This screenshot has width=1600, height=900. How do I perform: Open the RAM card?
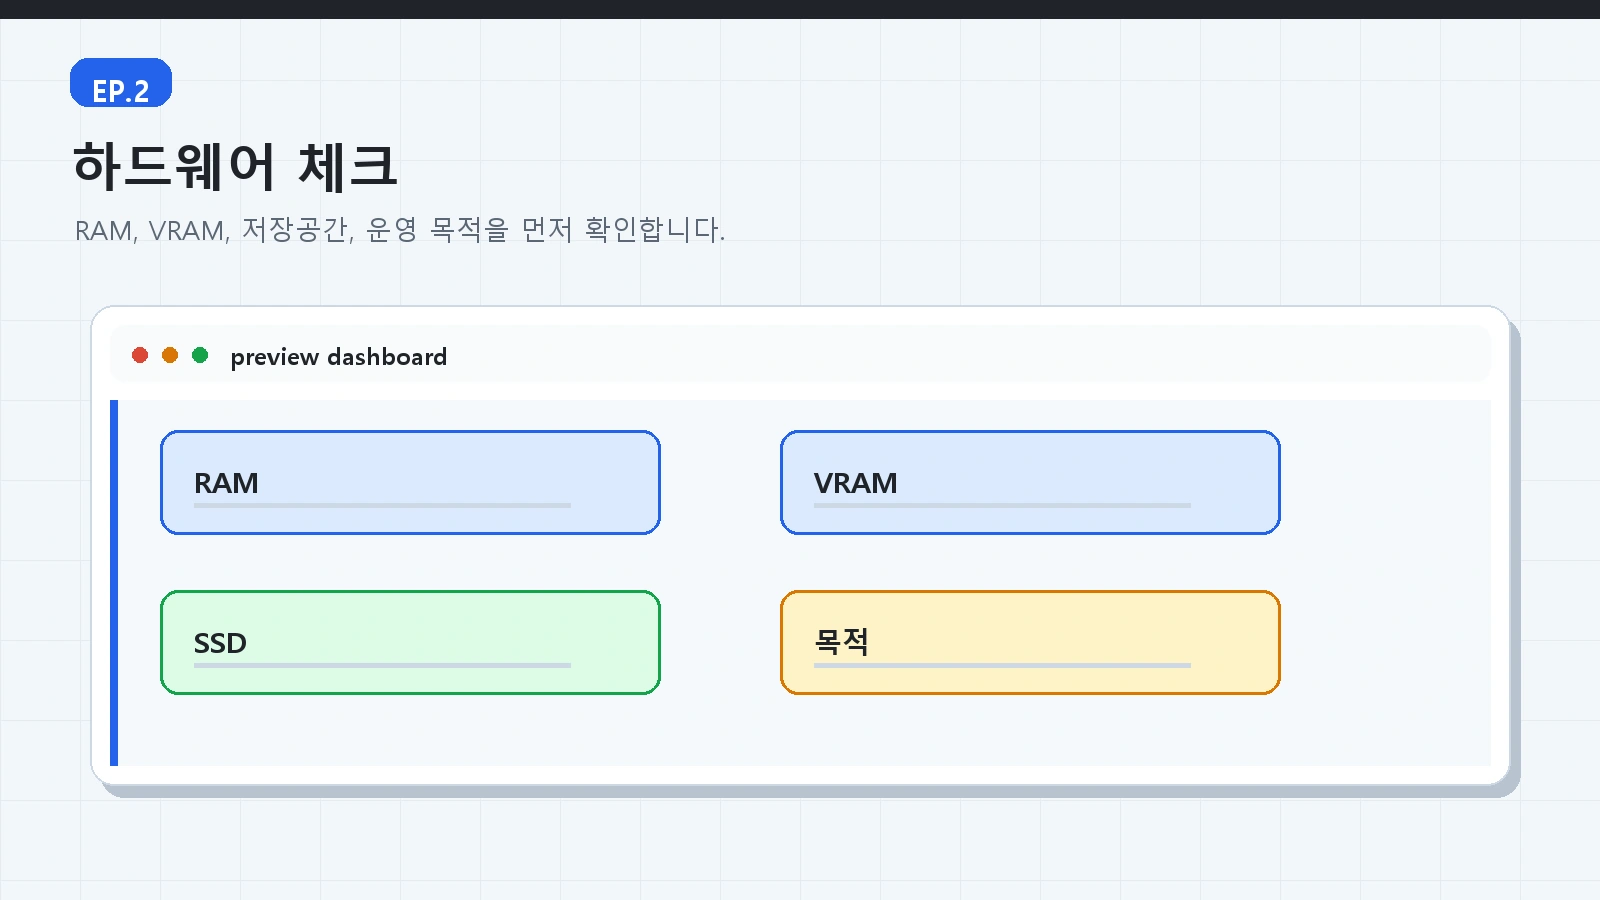(410, 483)
